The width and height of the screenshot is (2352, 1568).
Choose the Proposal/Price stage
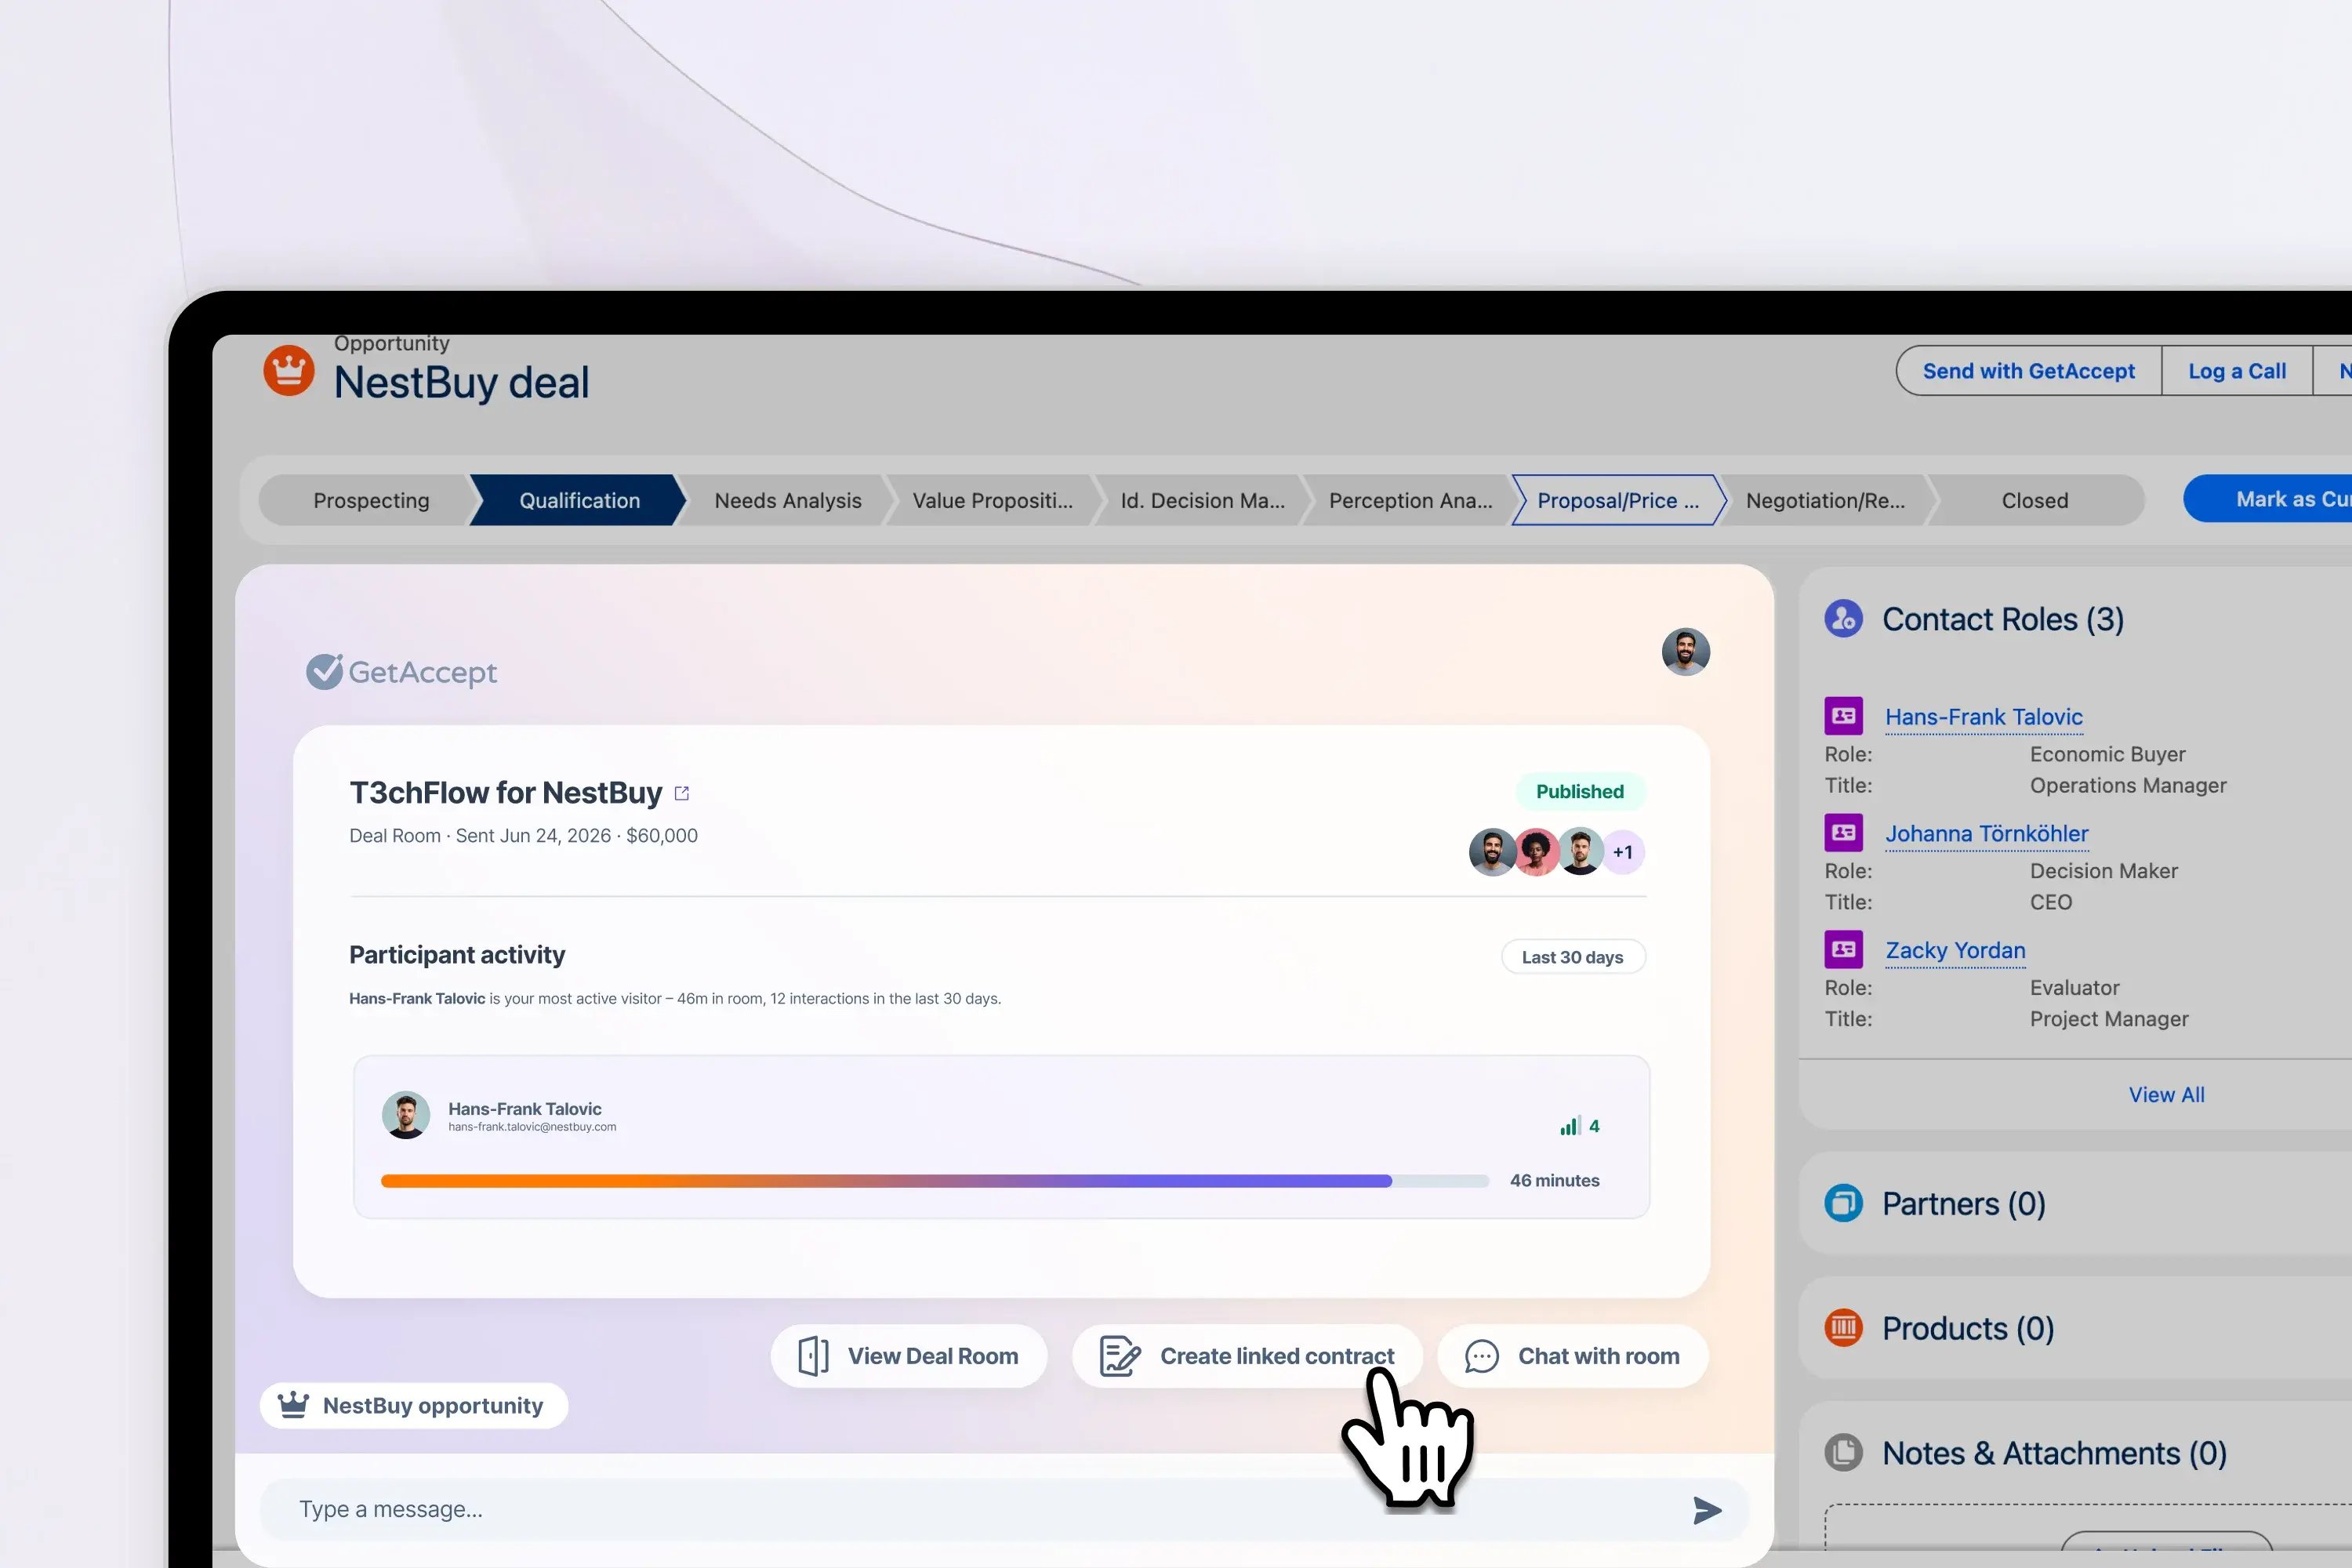point(1618,500)
